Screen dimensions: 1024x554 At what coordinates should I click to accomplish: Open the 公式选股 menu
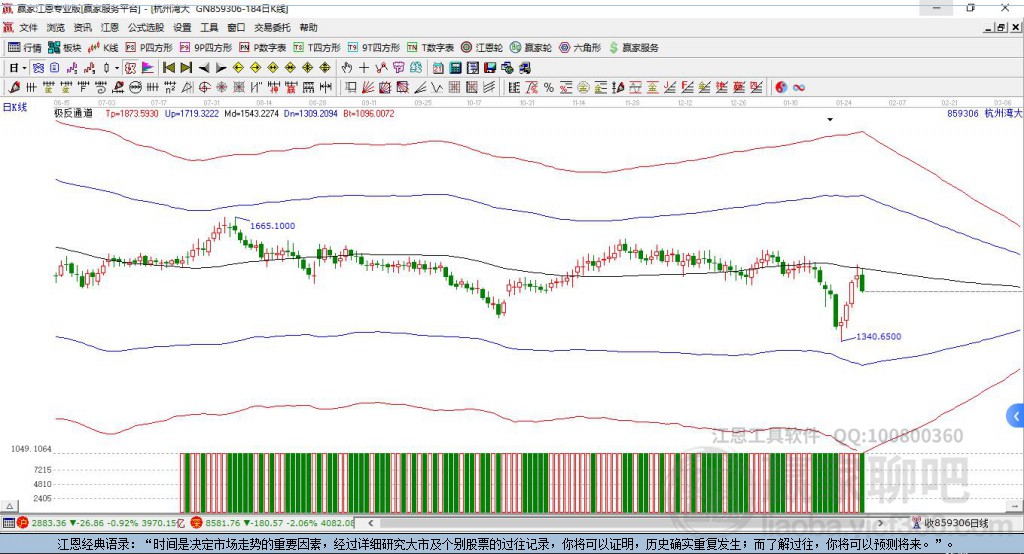[x=145, y=28]
